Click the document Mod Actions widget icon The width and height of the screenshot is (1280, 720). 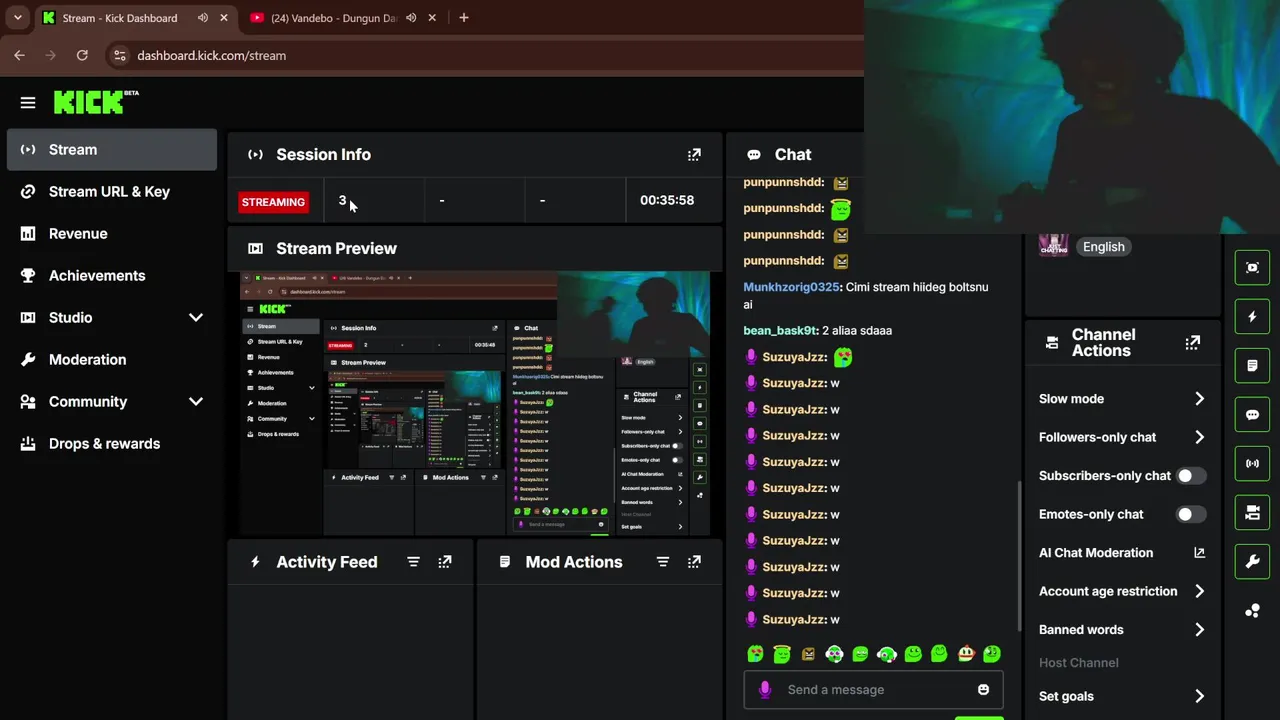(x=1252, y=366)
